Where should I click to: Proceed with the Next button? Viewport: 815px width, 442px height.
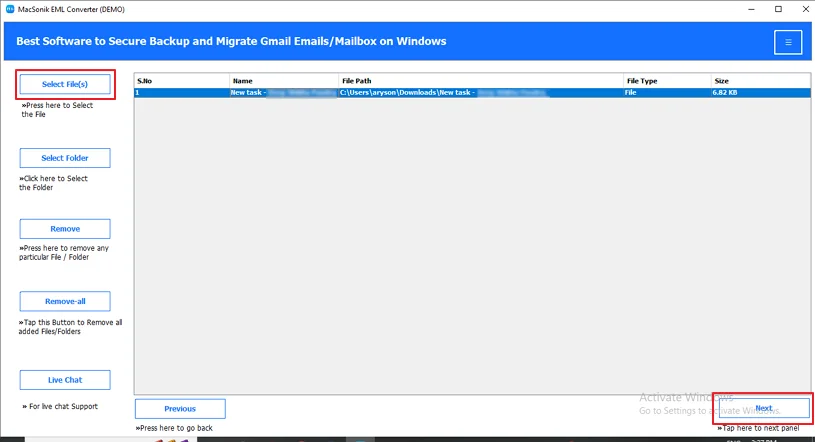click(764, 408)
